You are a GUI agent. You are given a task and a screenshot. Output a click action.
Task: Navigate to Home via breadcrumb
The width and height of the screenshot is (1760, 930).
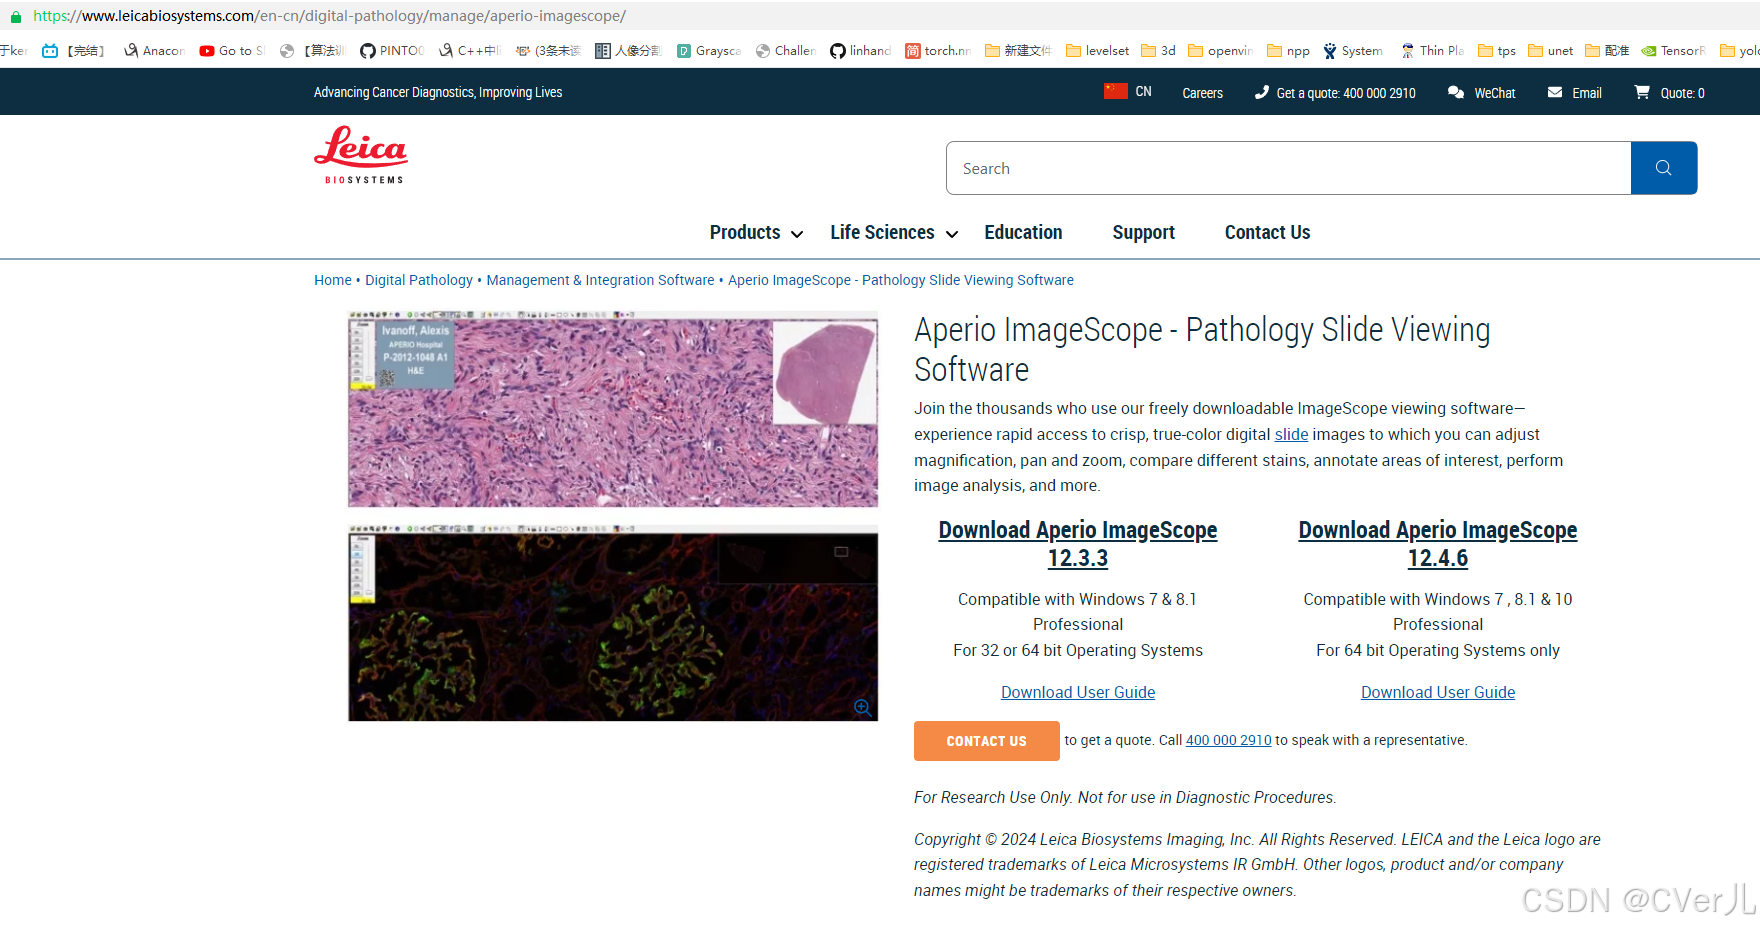click(333, 280)
